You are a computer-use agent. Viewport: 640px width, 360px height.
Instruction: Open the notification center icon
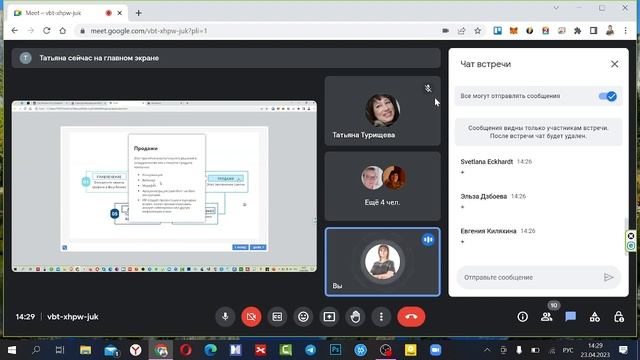pyautogui.click(x=623, y=350)
